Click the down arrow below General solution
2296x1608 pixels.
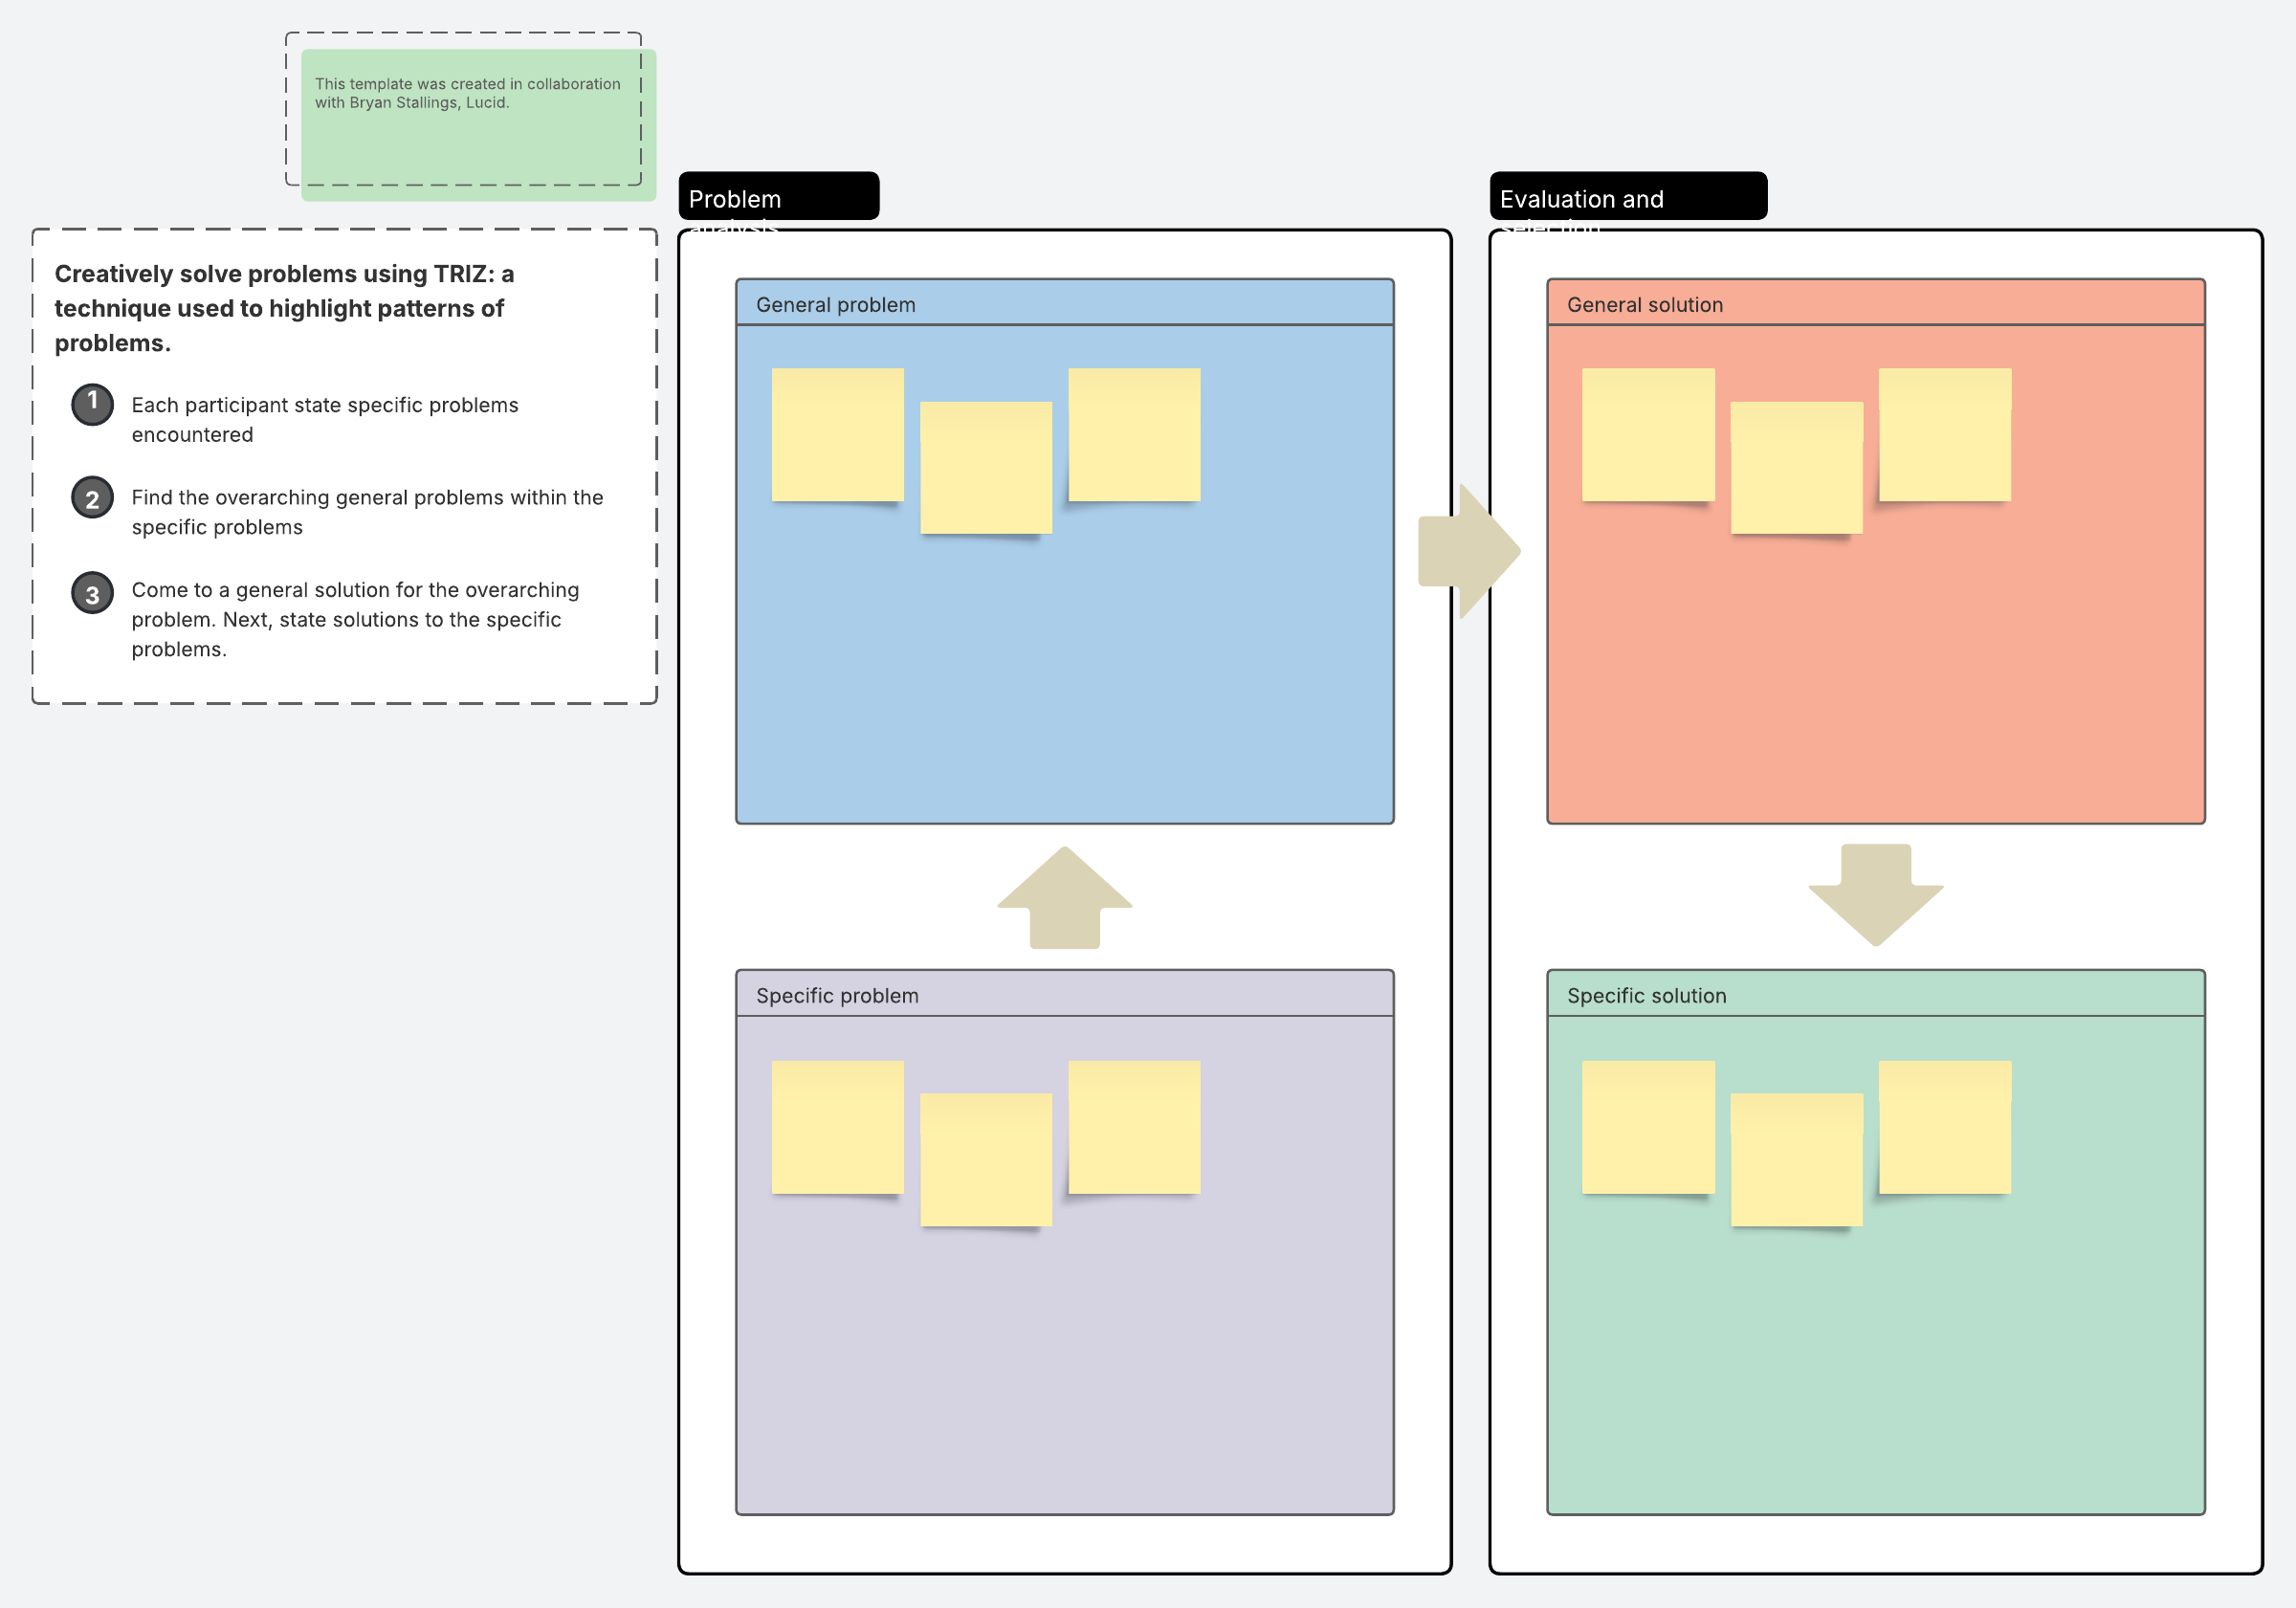click(x=1875, y=894)
